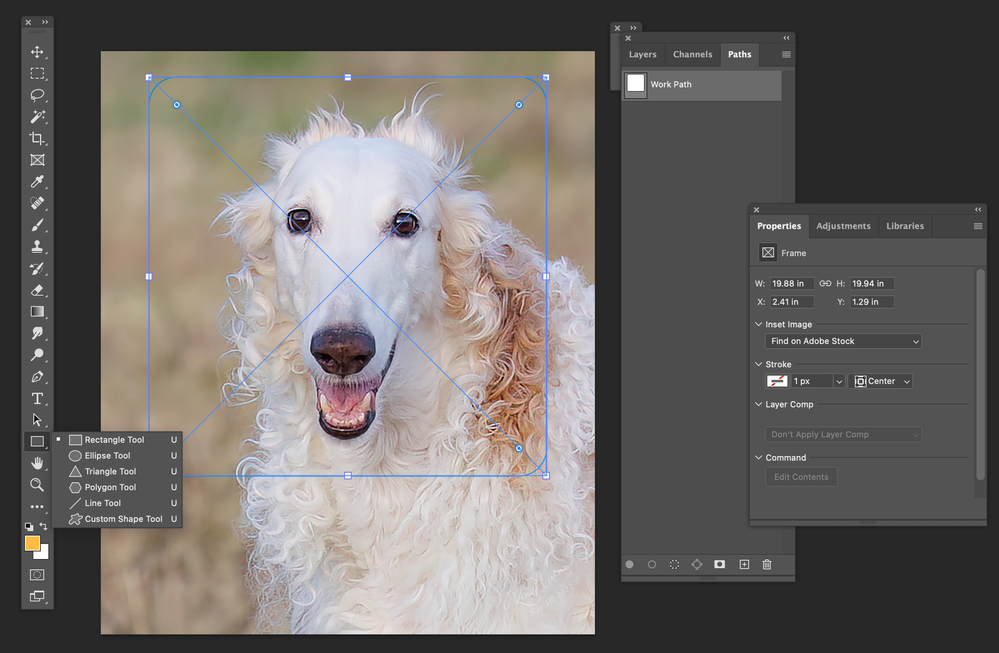Add a mask from the Paths panel

click(719, 564)
